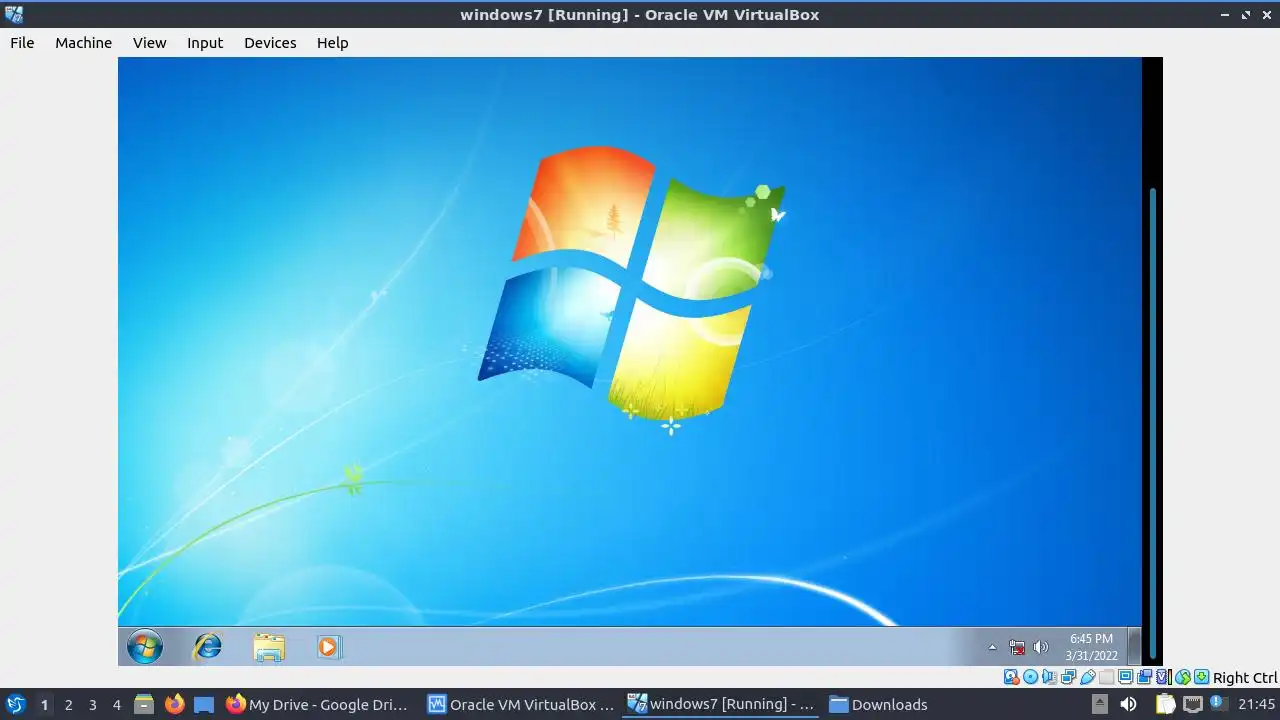Click the Windows 7 clock showing 6:45 PM
The image size is (1280, 720).
pyautogui.click(x=1091, y=647)
